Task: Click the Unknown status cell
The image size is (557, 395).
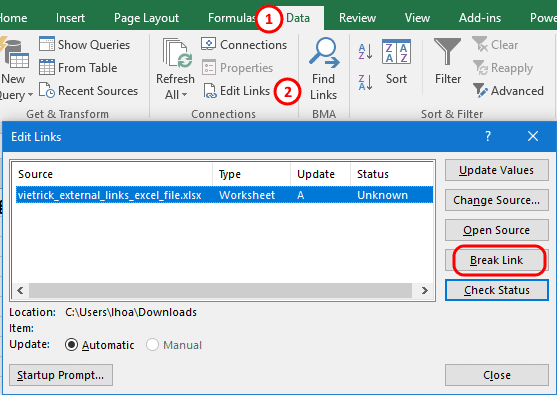Action: click(x=382, y=195)
